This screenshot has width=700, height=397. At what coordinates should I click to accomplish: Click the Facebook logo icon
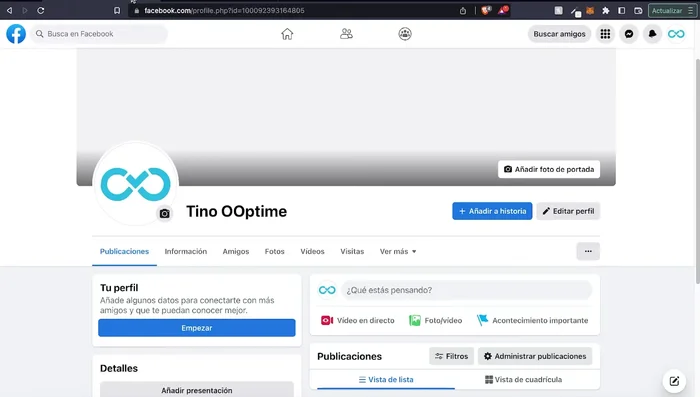pos(16,34)
